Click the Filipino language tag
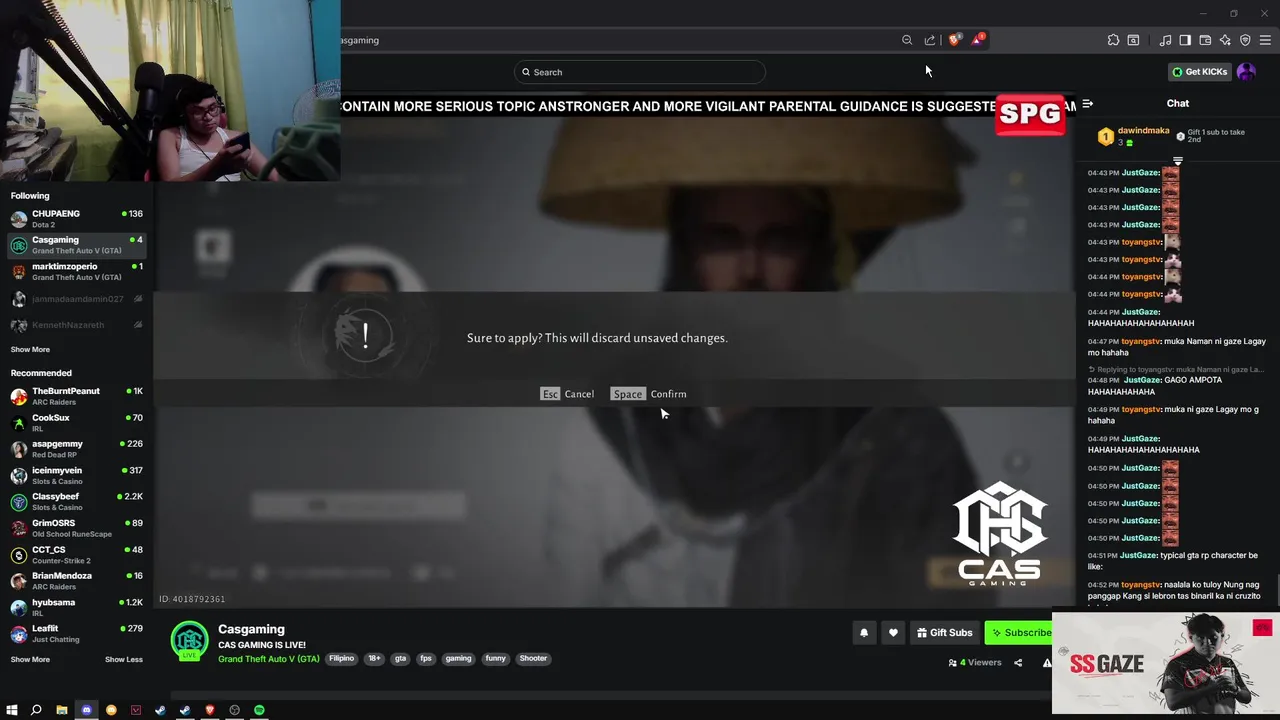This screenshot has height=720, width=1280. [x=342, y=658]
